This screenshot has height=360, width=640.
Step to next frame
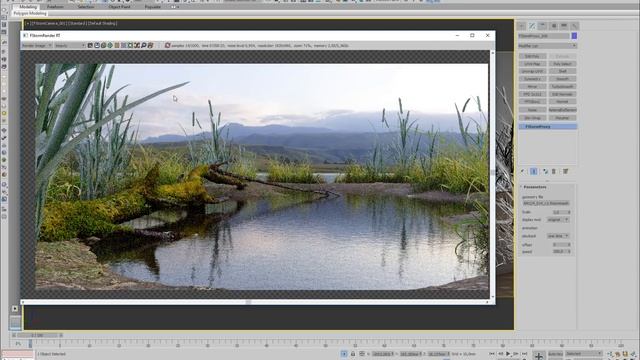click(516, 354)
